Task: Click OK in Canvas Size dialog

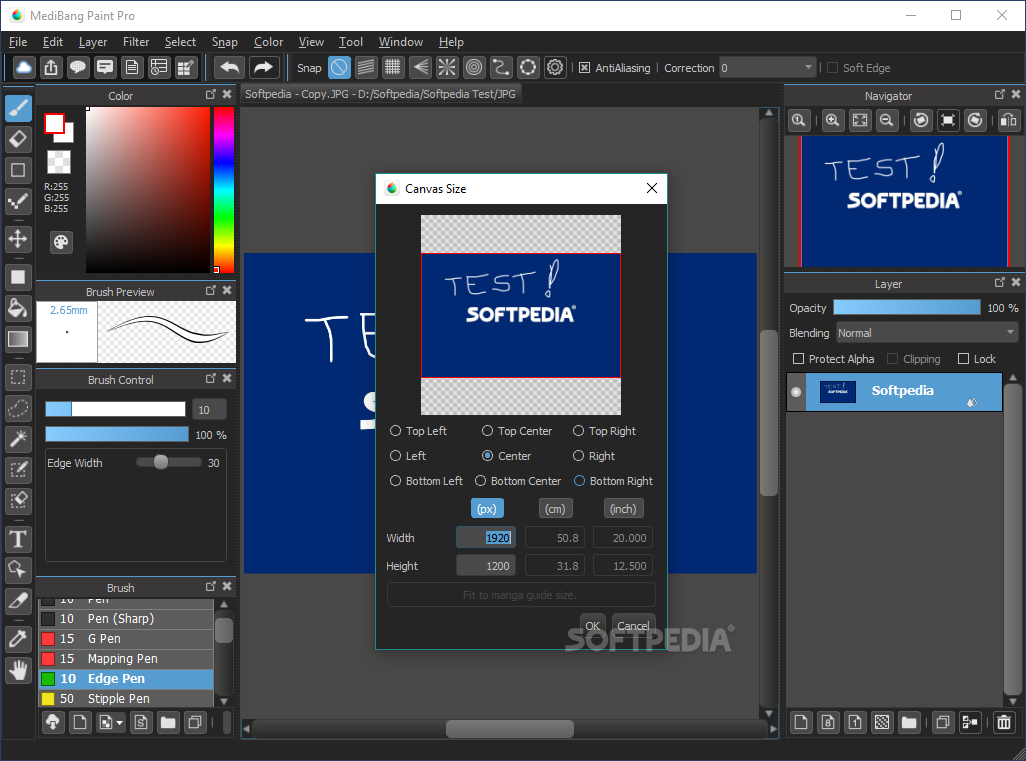Action: [593, 626]
